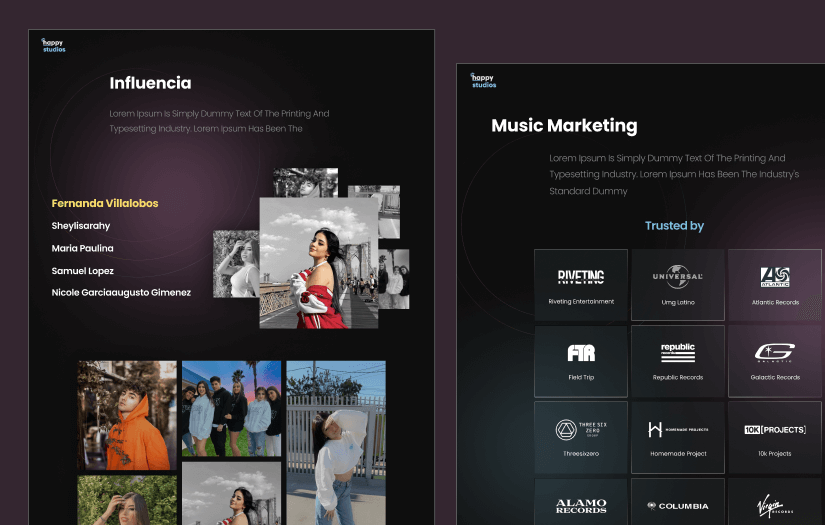Open the bottom gallery photo with cloudy sky

coord(232,493)
